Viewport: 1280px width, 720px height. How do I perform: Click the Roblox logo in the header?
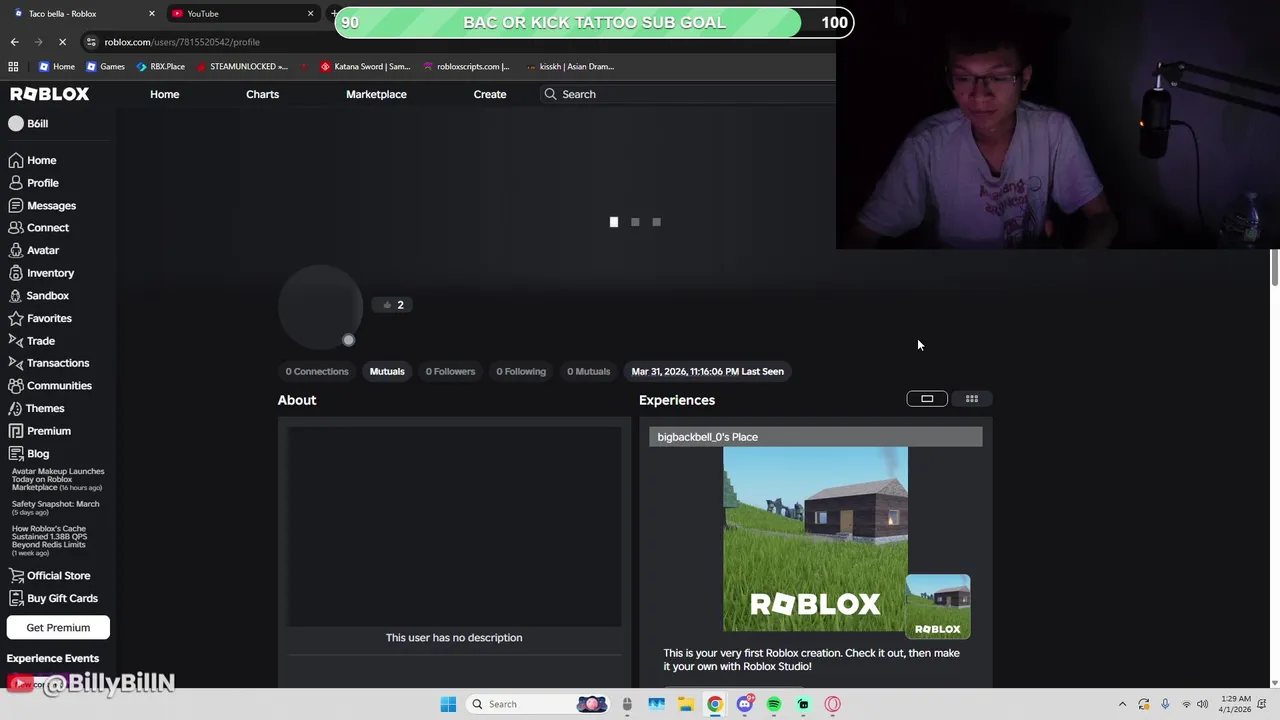(x=50, y=94)
